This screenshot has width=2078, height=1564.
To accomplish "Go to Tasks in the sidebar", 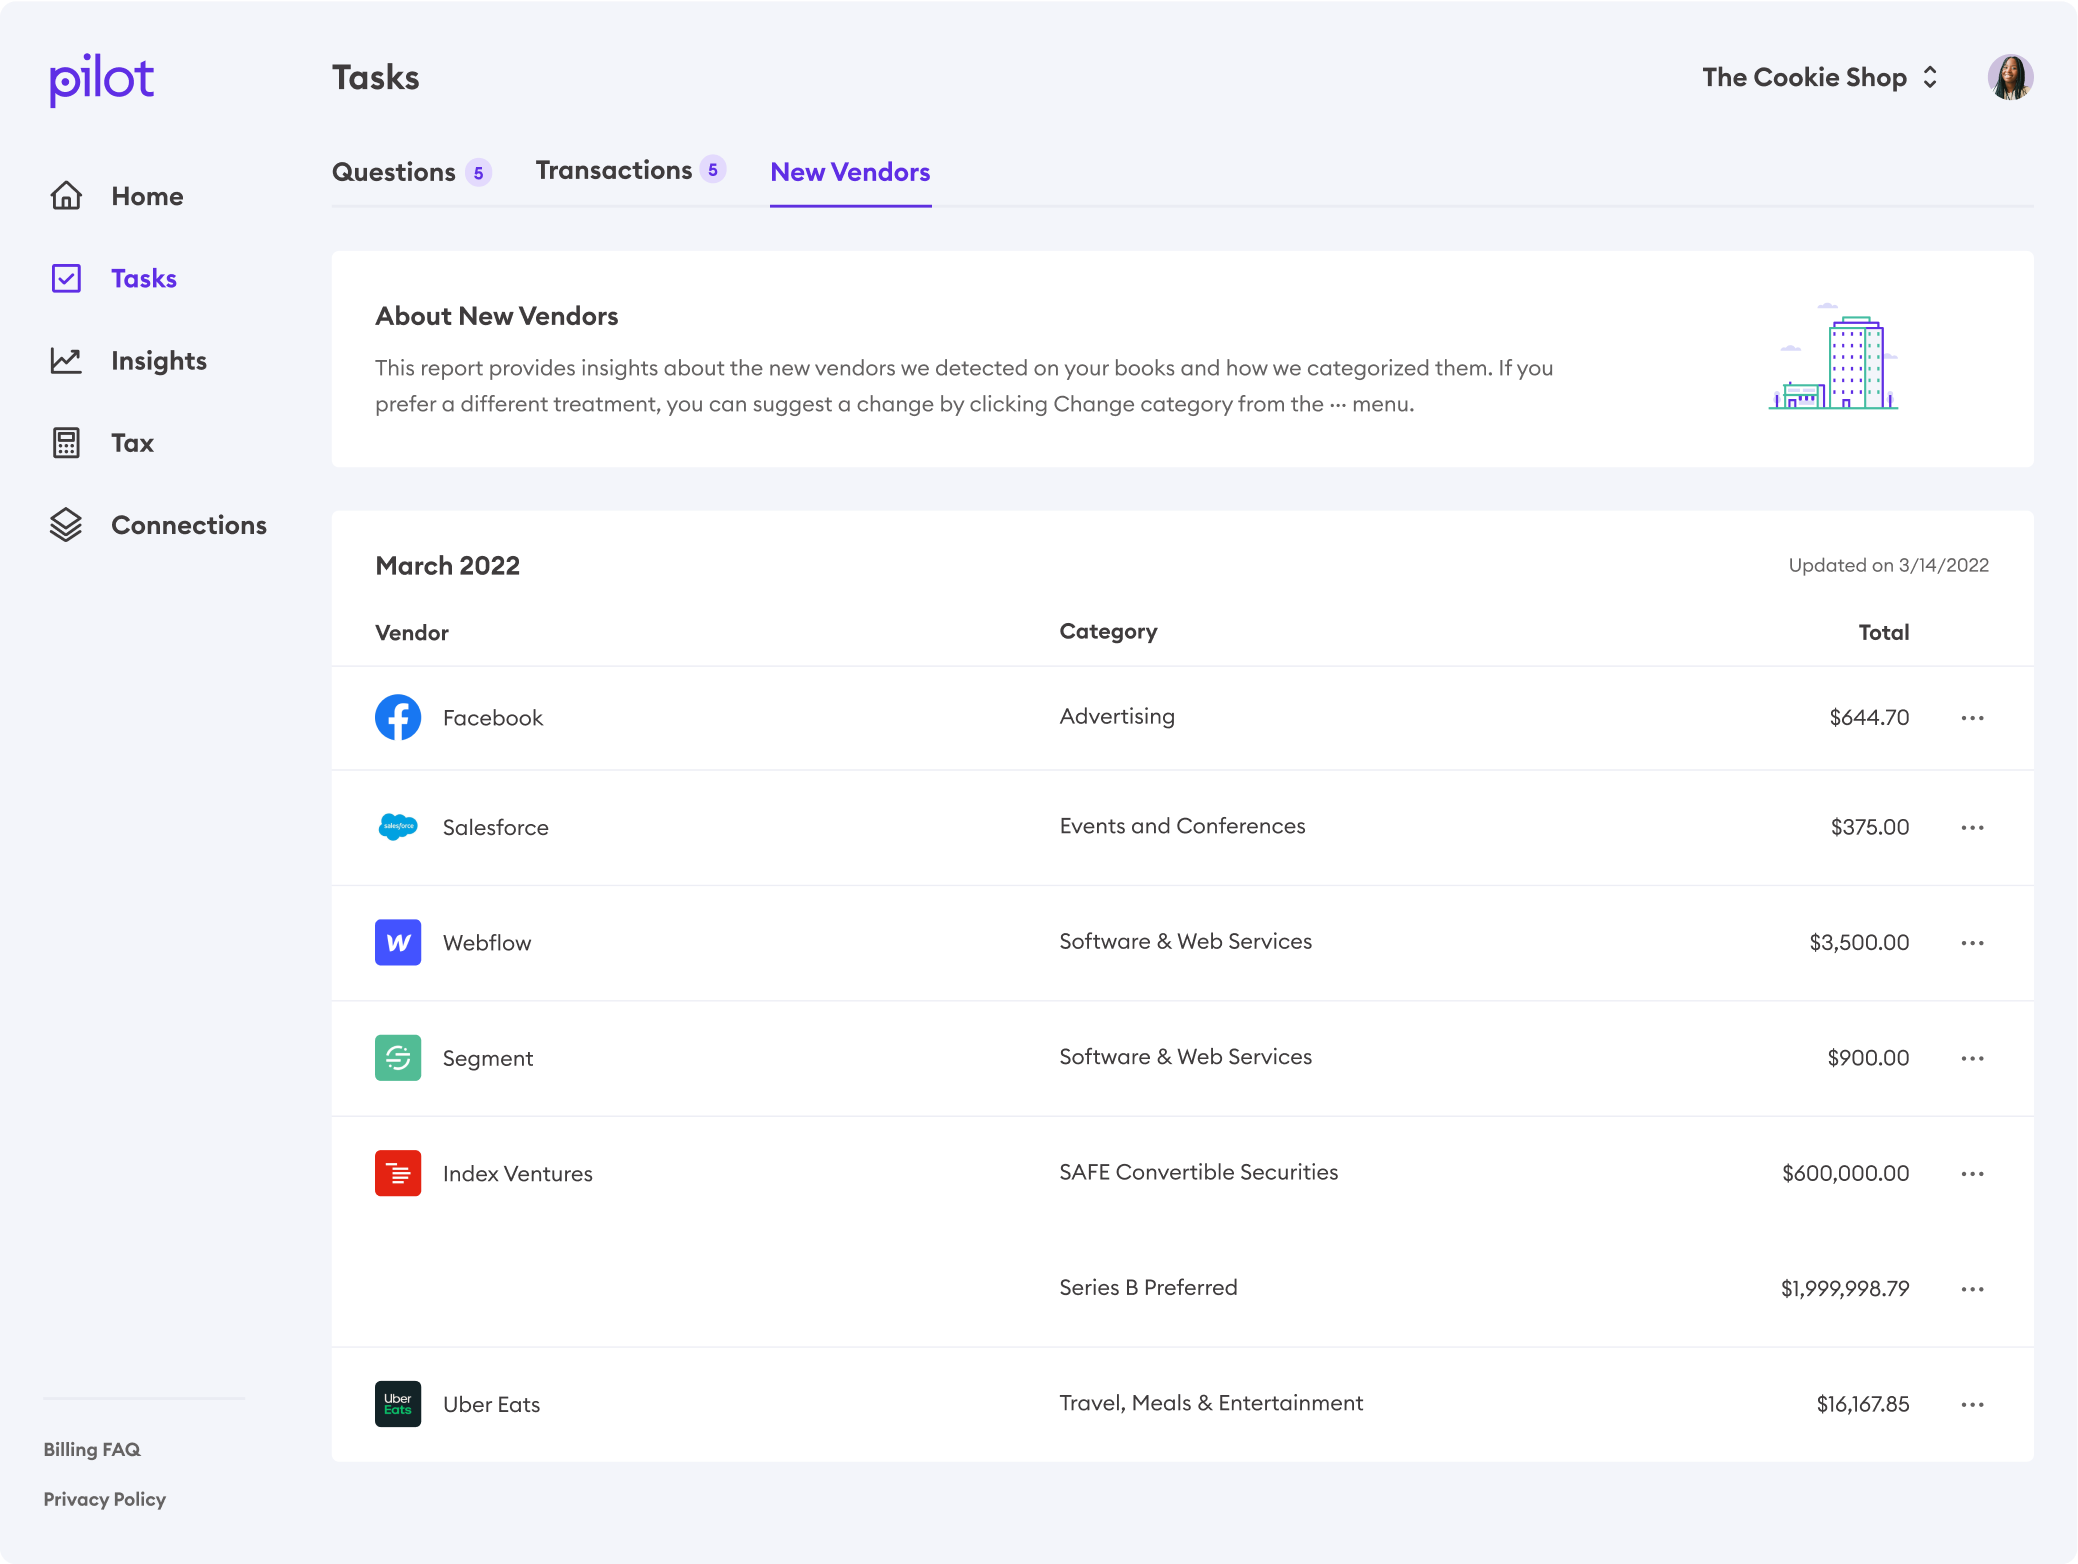I will pyautogui.click(x=144, y=278).
